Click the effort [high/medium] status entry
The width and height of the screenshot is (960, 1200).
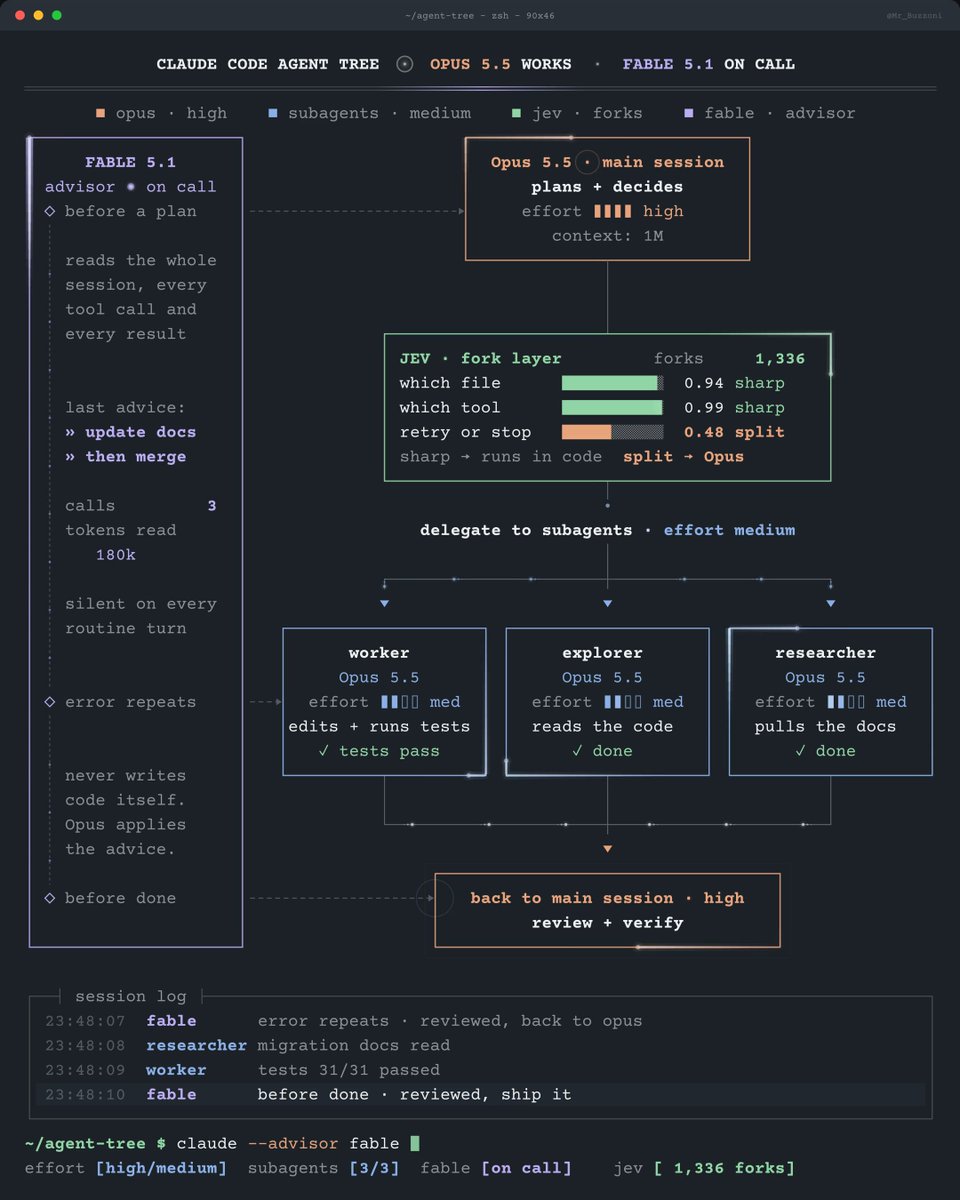click(x=126, y=1168)
